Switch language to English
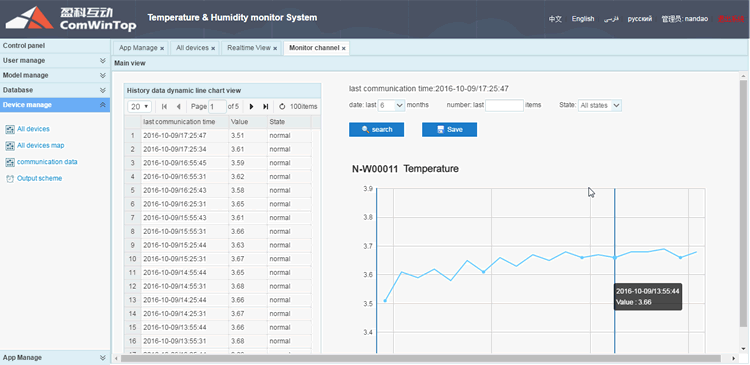The width and height of the screenshot is (750, 365). 583,19
